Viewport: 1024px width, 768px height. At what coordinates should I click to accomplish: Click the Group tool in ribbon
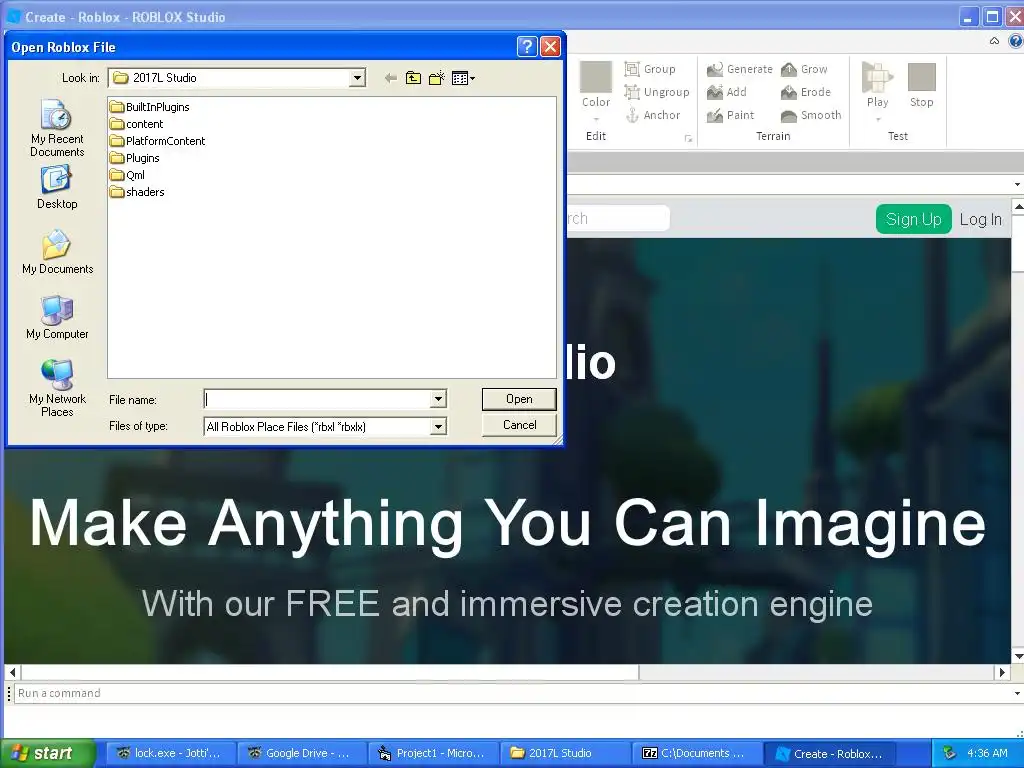pyautogui.click(x=650, y=69)
